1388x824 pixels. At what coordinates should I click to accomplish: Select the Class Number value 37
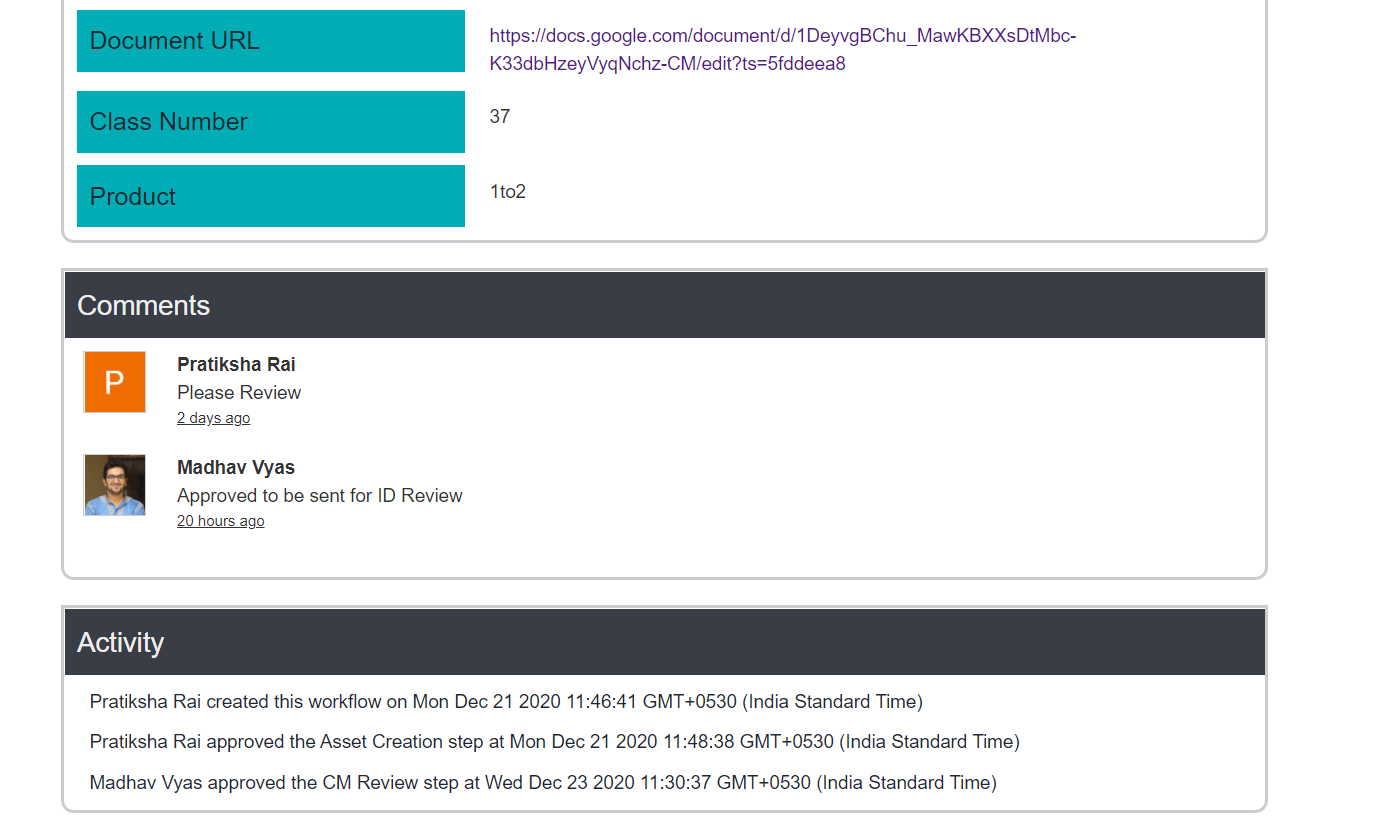pos(497,116)
